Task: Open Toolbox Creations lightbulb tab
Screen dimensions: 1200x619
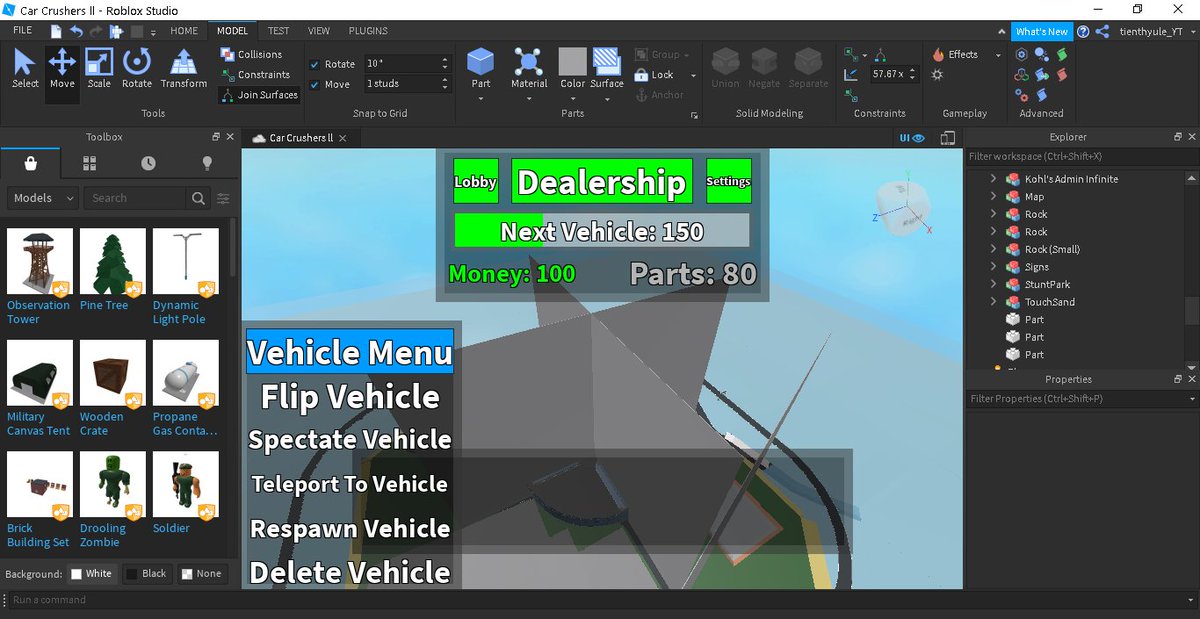Action: 207,163
